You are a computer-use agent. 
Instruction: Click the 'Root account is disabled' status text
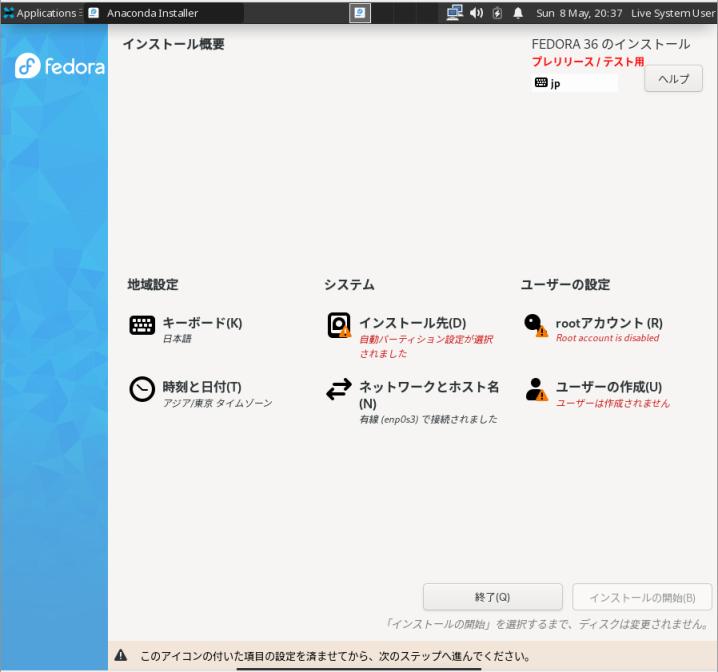607,338
